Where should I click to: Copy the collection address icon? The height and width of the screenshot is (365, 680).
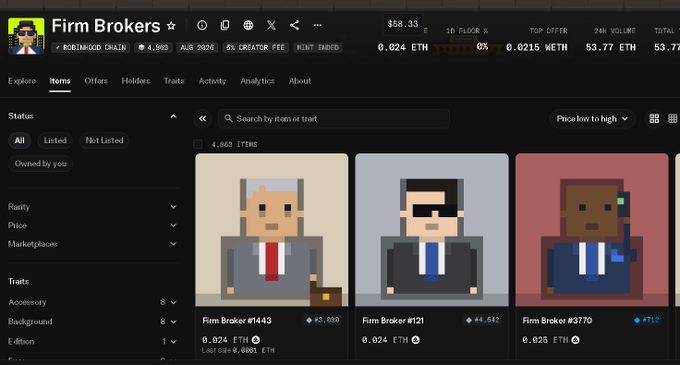pyautogui.click(x=225, y=26)
